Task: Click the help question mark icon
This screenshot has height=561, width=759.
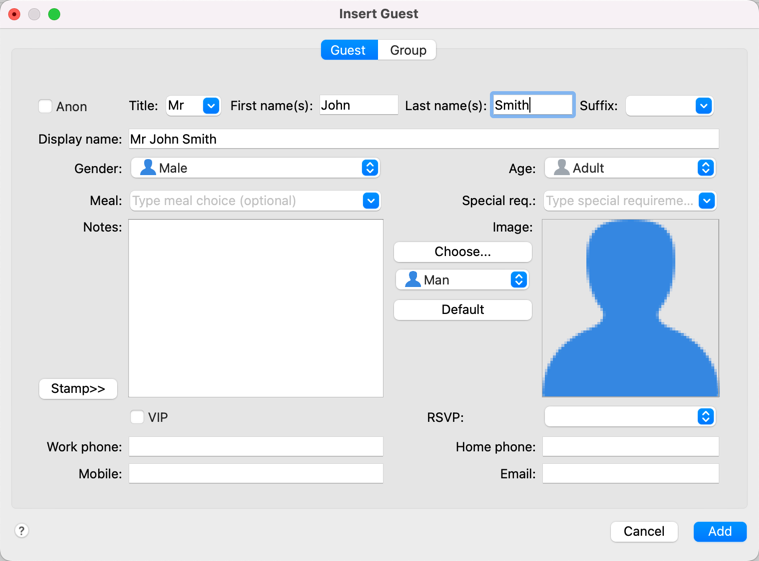Action: [x=21, y=531]
